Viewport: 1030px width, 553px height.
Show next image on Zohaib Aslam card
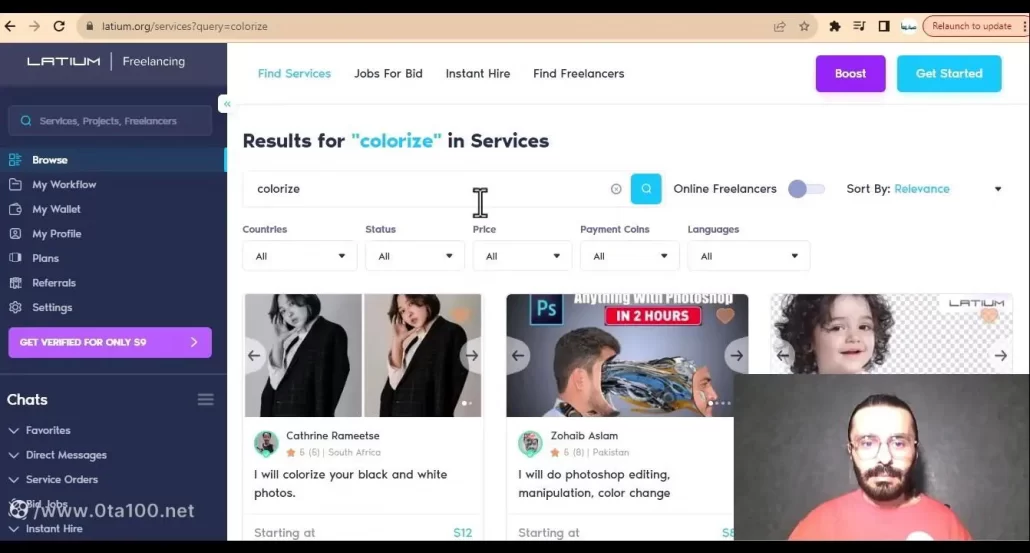pyautogui.click(x=736, y=355)
